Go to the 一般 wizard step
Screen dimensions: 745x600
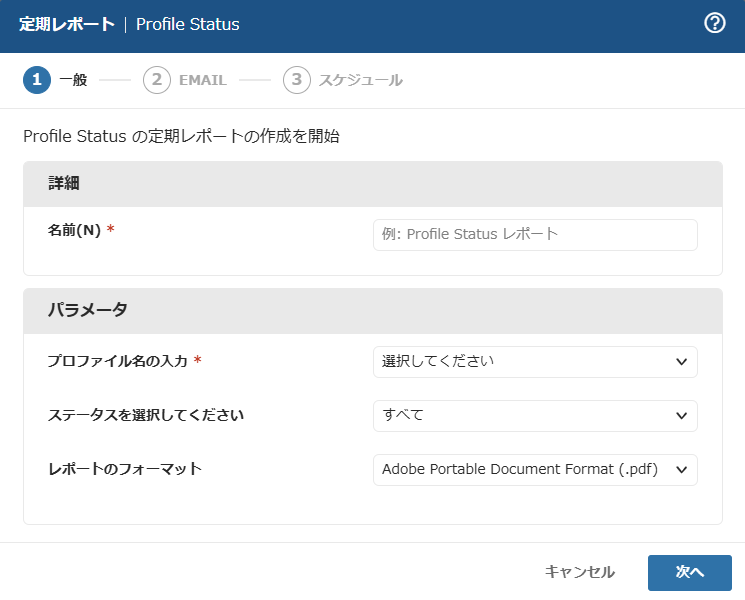click(73, 80)
